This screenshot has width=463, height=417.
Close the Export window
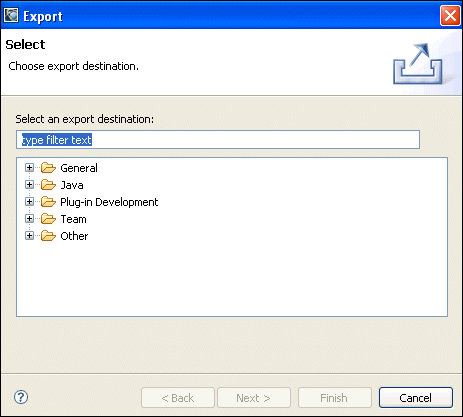[450, 15]
